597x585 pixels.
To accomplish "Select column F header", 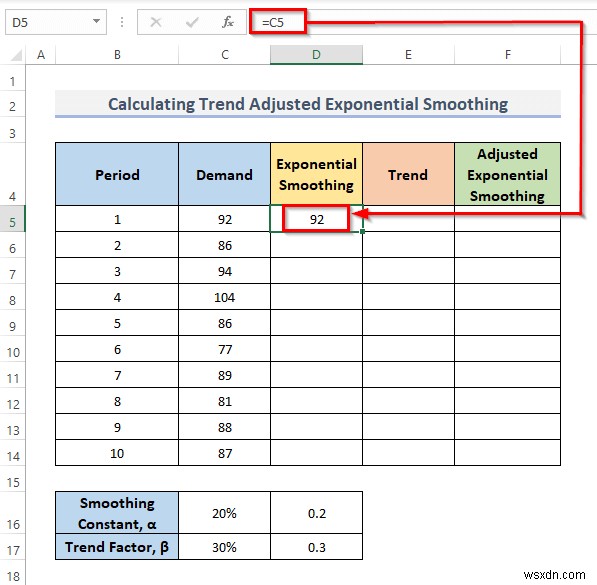I will point(508,55).
